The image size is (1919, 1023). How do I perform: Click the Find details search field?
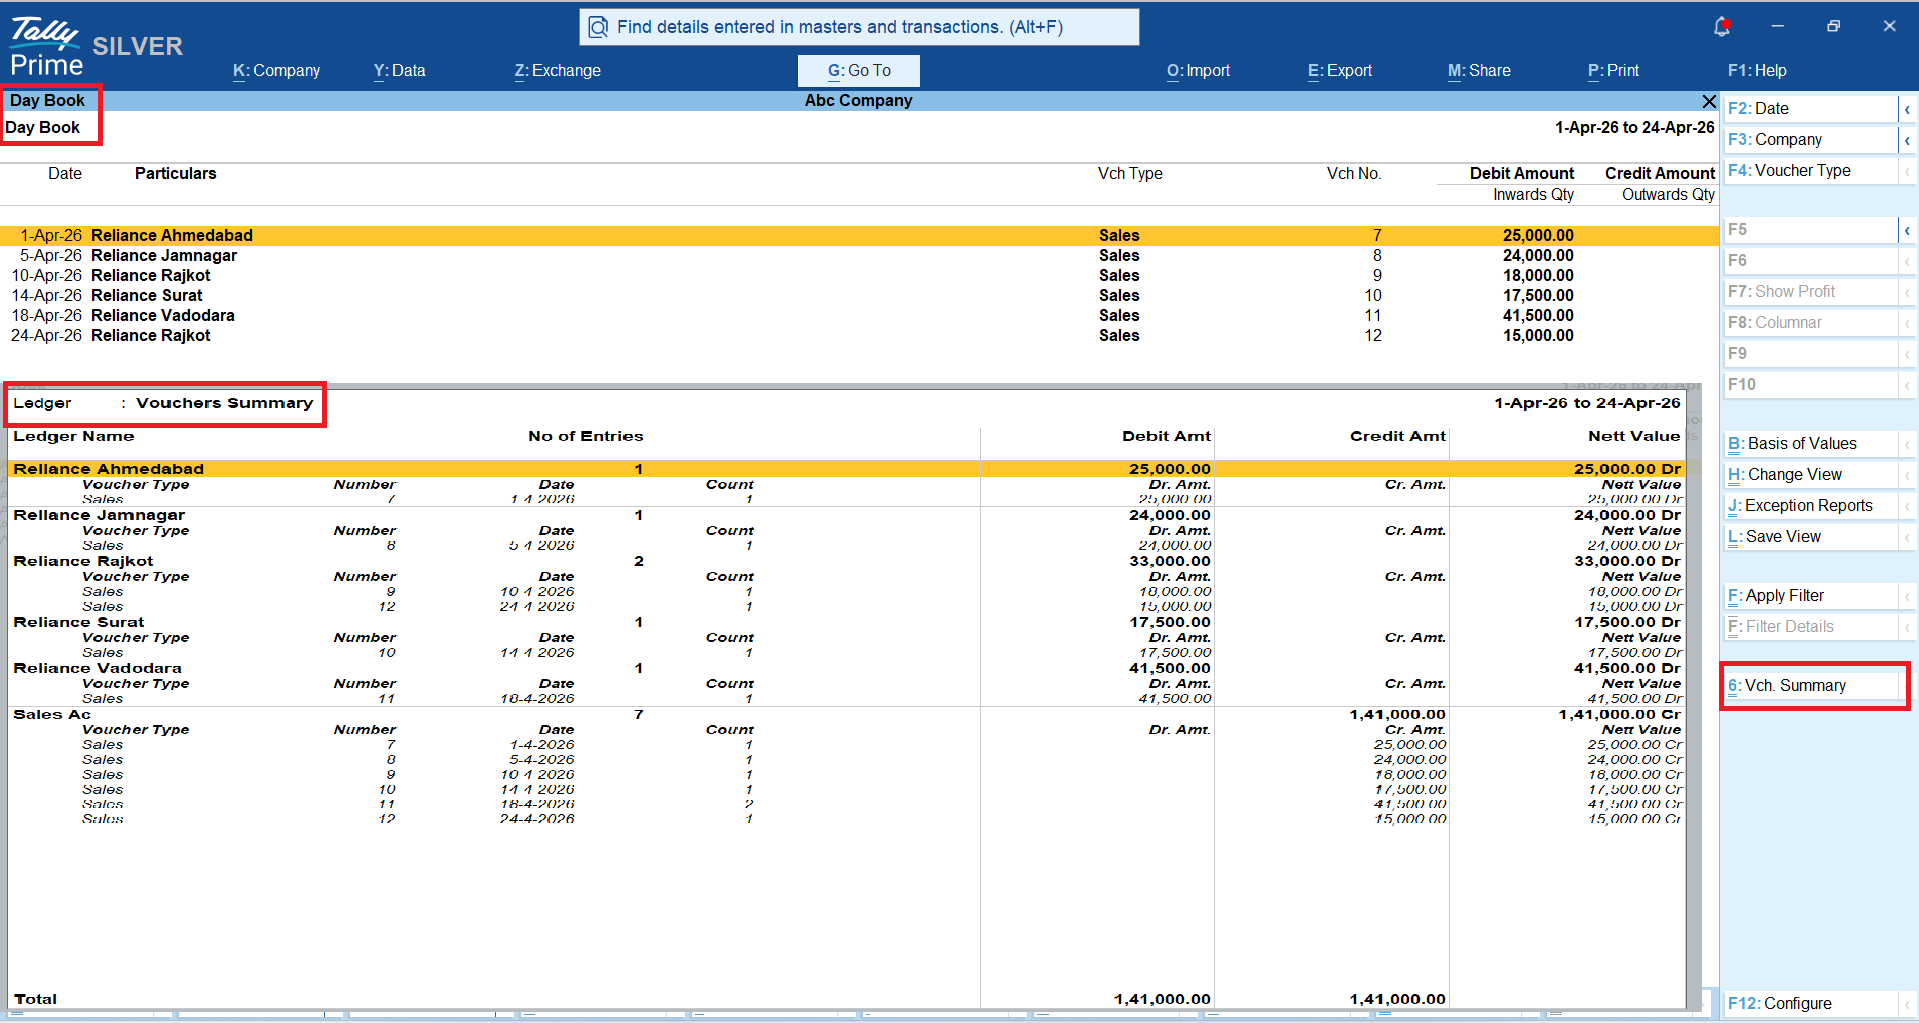[x=859, y=27]
